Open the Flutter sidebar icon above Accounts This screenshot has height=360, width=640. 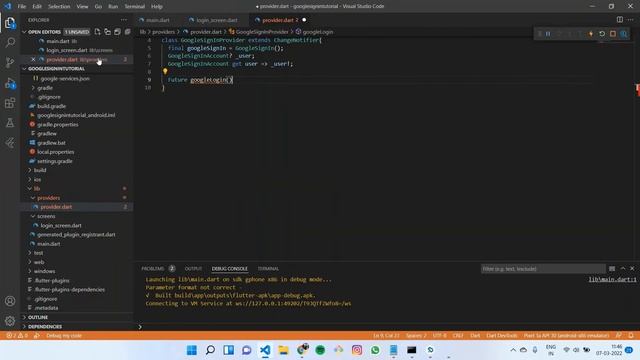(10, 142)
